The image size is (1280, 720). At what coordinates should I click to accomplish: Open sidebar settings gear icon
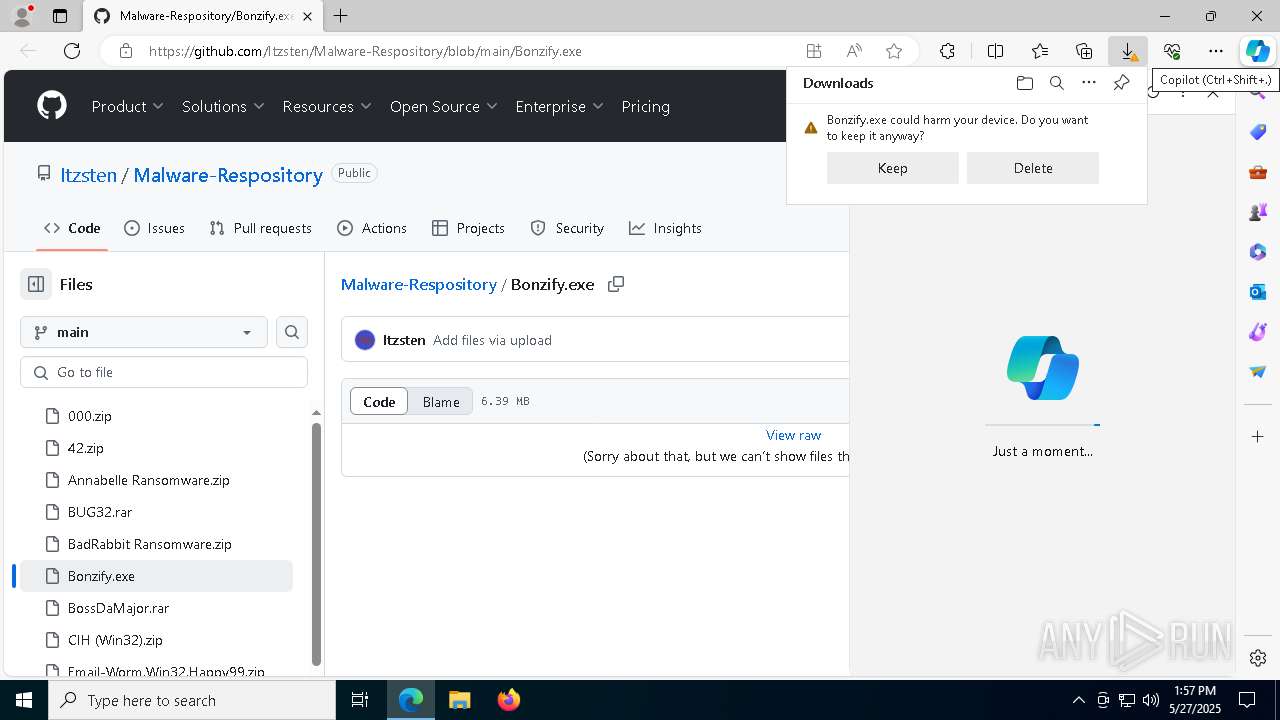point(1258,658)
